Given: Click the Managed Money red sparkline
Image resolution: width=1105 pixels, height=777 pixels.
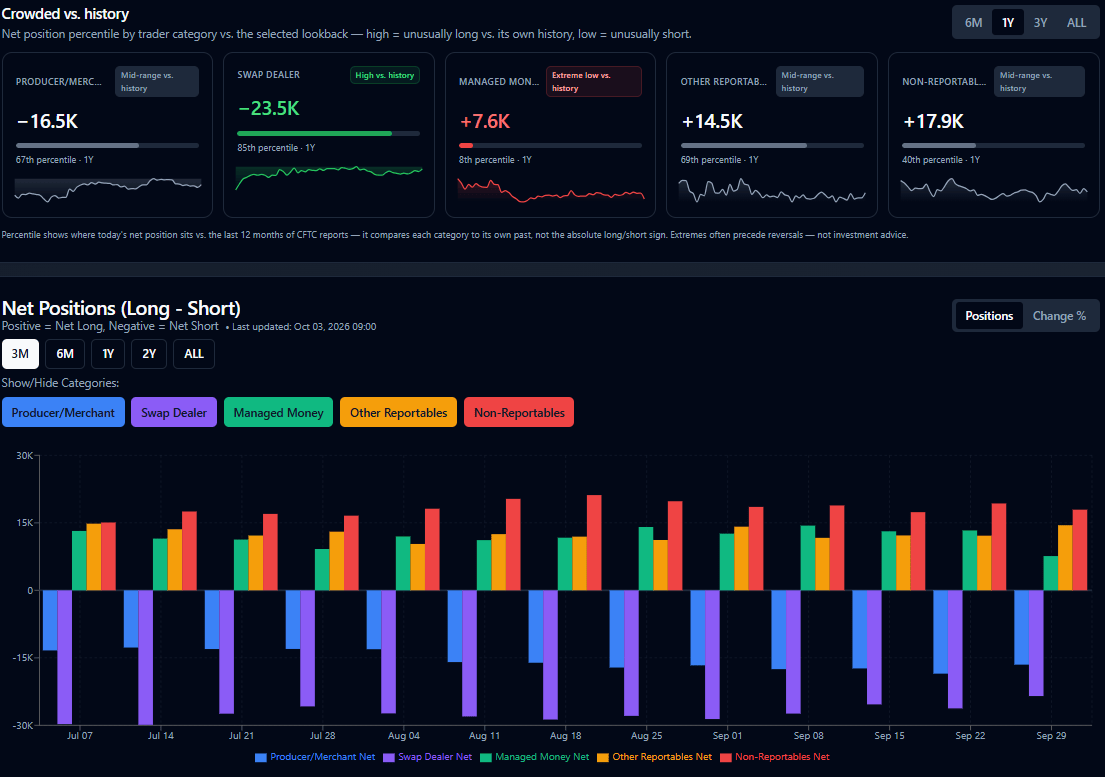Looking at the screenshot, I should [x=551, y=190].
